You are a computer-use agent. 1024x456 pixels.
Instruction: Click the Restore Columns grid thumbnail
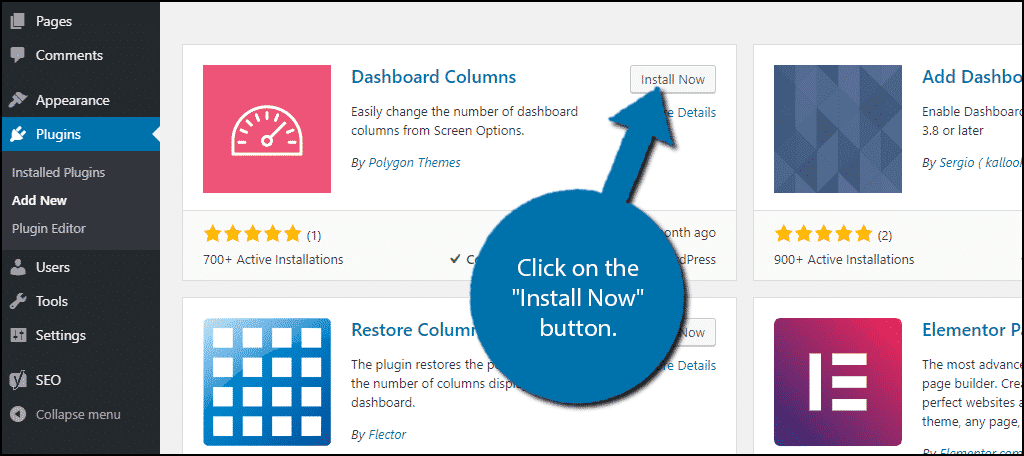[266, 382]
